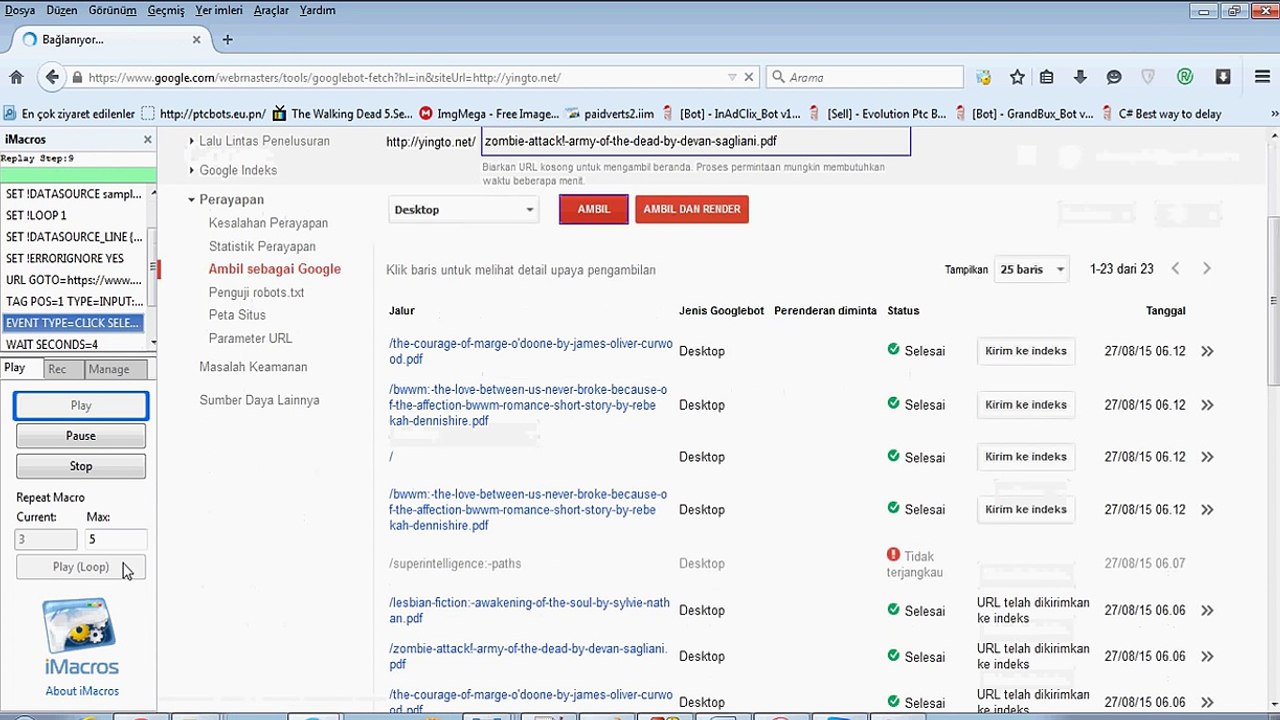Bookmark this page with the star icon
The width and height of the screenshot is (1280, 720).
click(x=1017, y=77)
